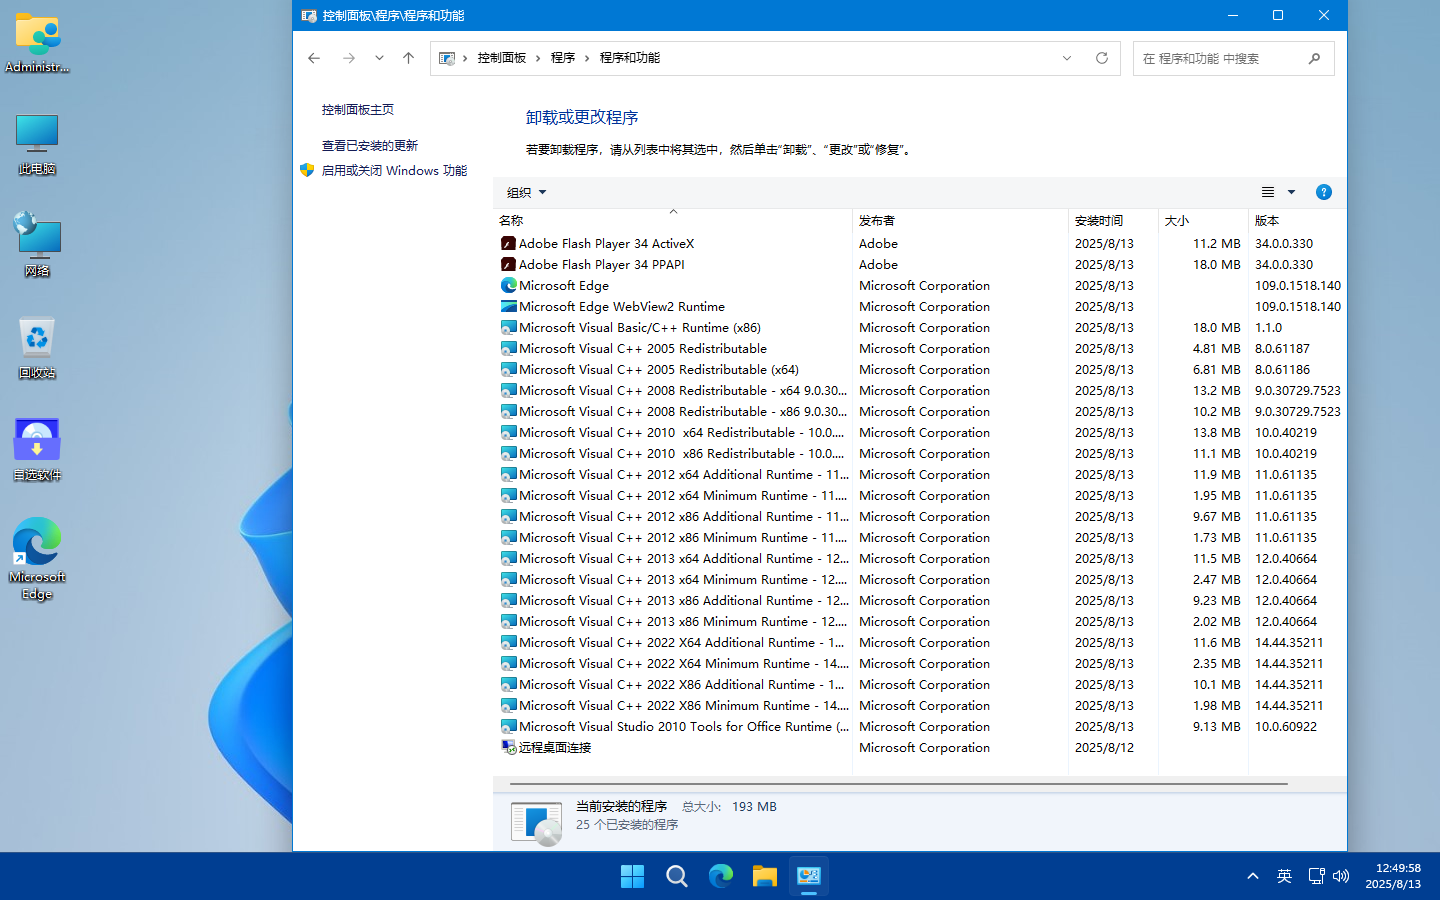Sort list by 名称 column header
The width and height of the screenshot is (1440, 900).
[x=673, y=220]
